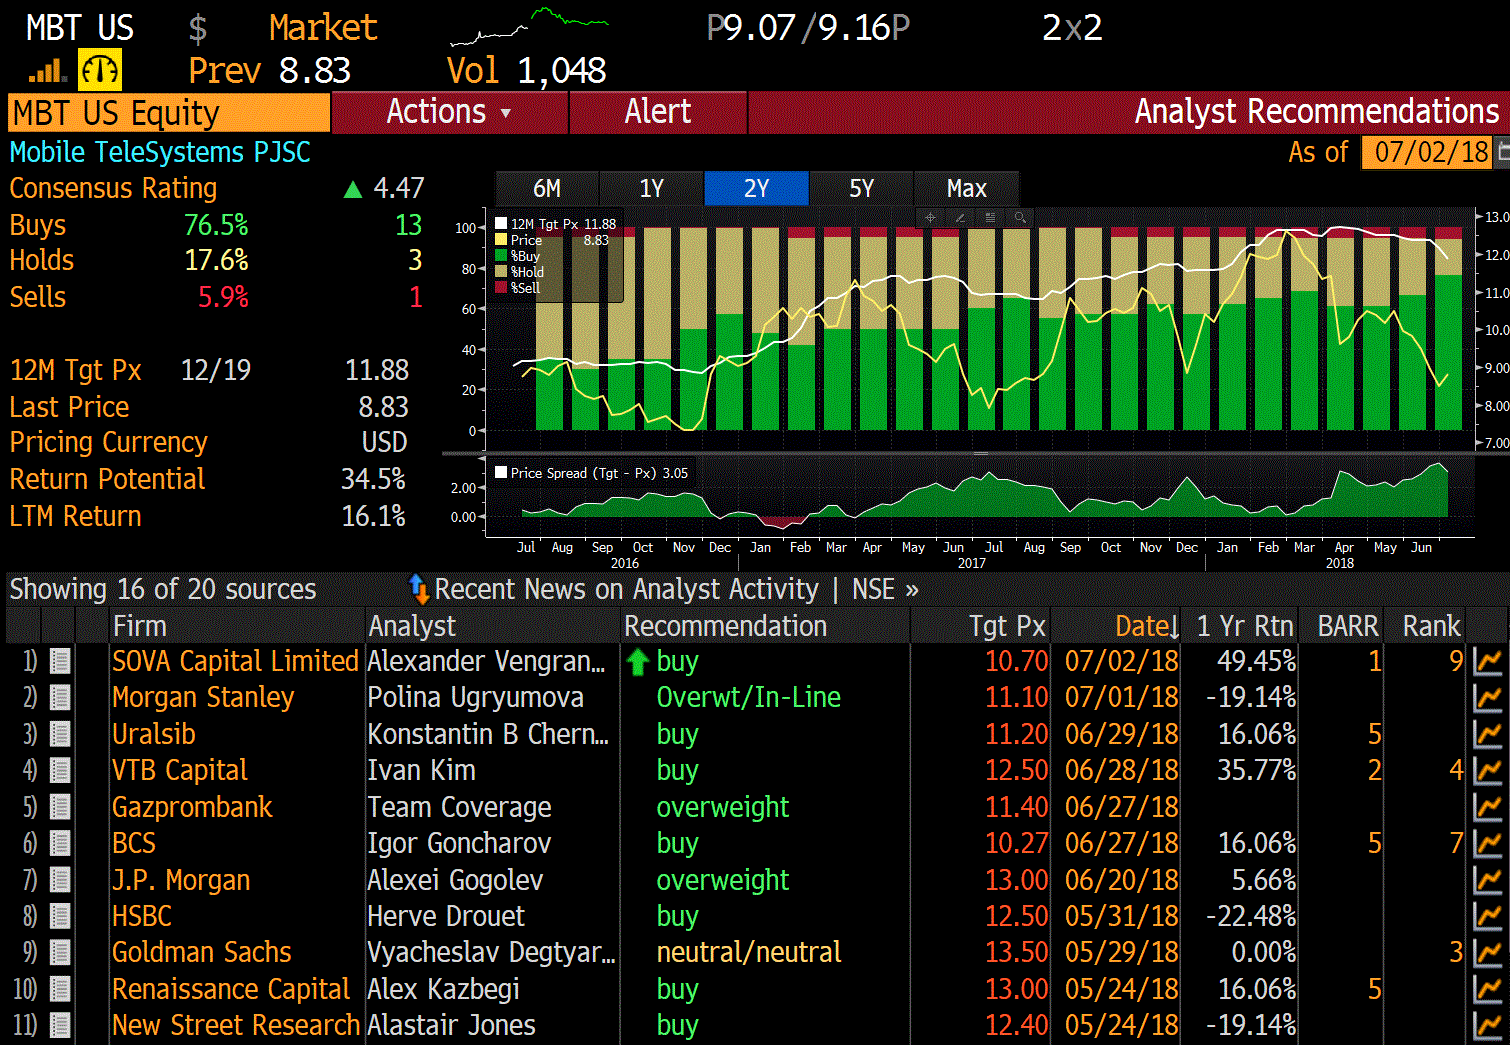Click the chart zoom magnifier icon
The height and width of the screenshot is (1045, 1510).
tap(1020, 217)
